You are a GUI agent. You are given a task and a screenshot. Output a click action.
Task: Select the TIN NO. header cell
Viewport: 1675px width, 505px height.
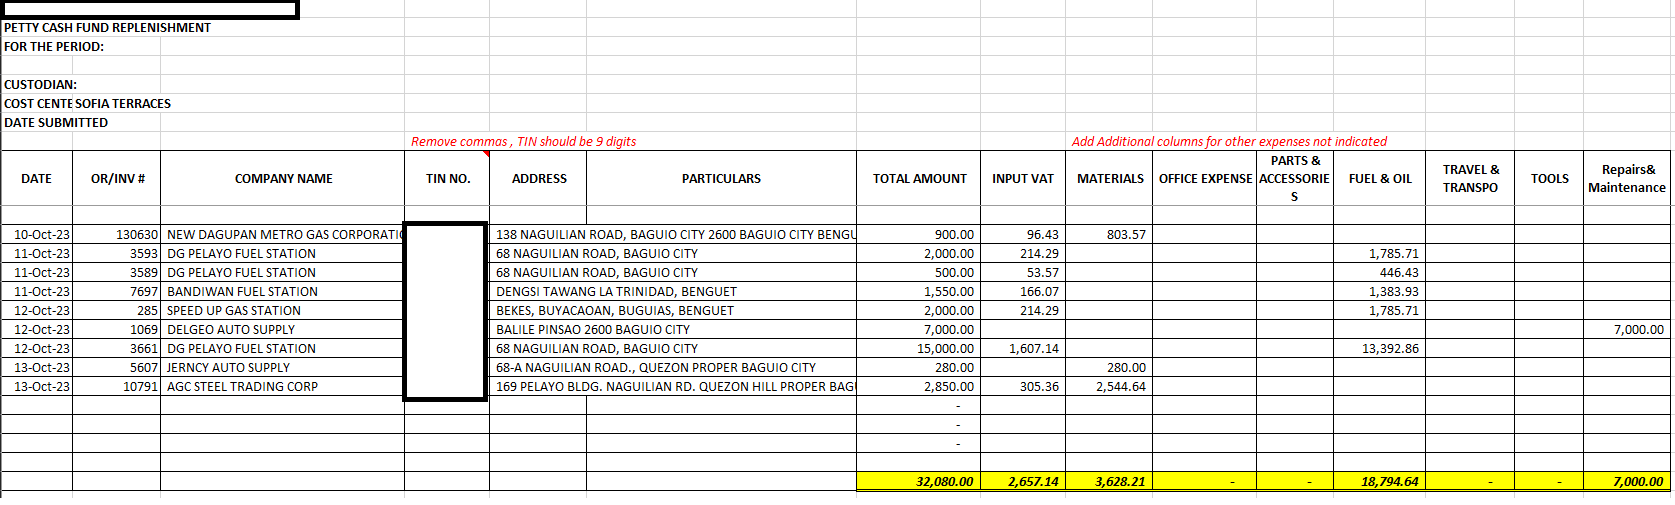pyautogui.click(x=447, y=179)
